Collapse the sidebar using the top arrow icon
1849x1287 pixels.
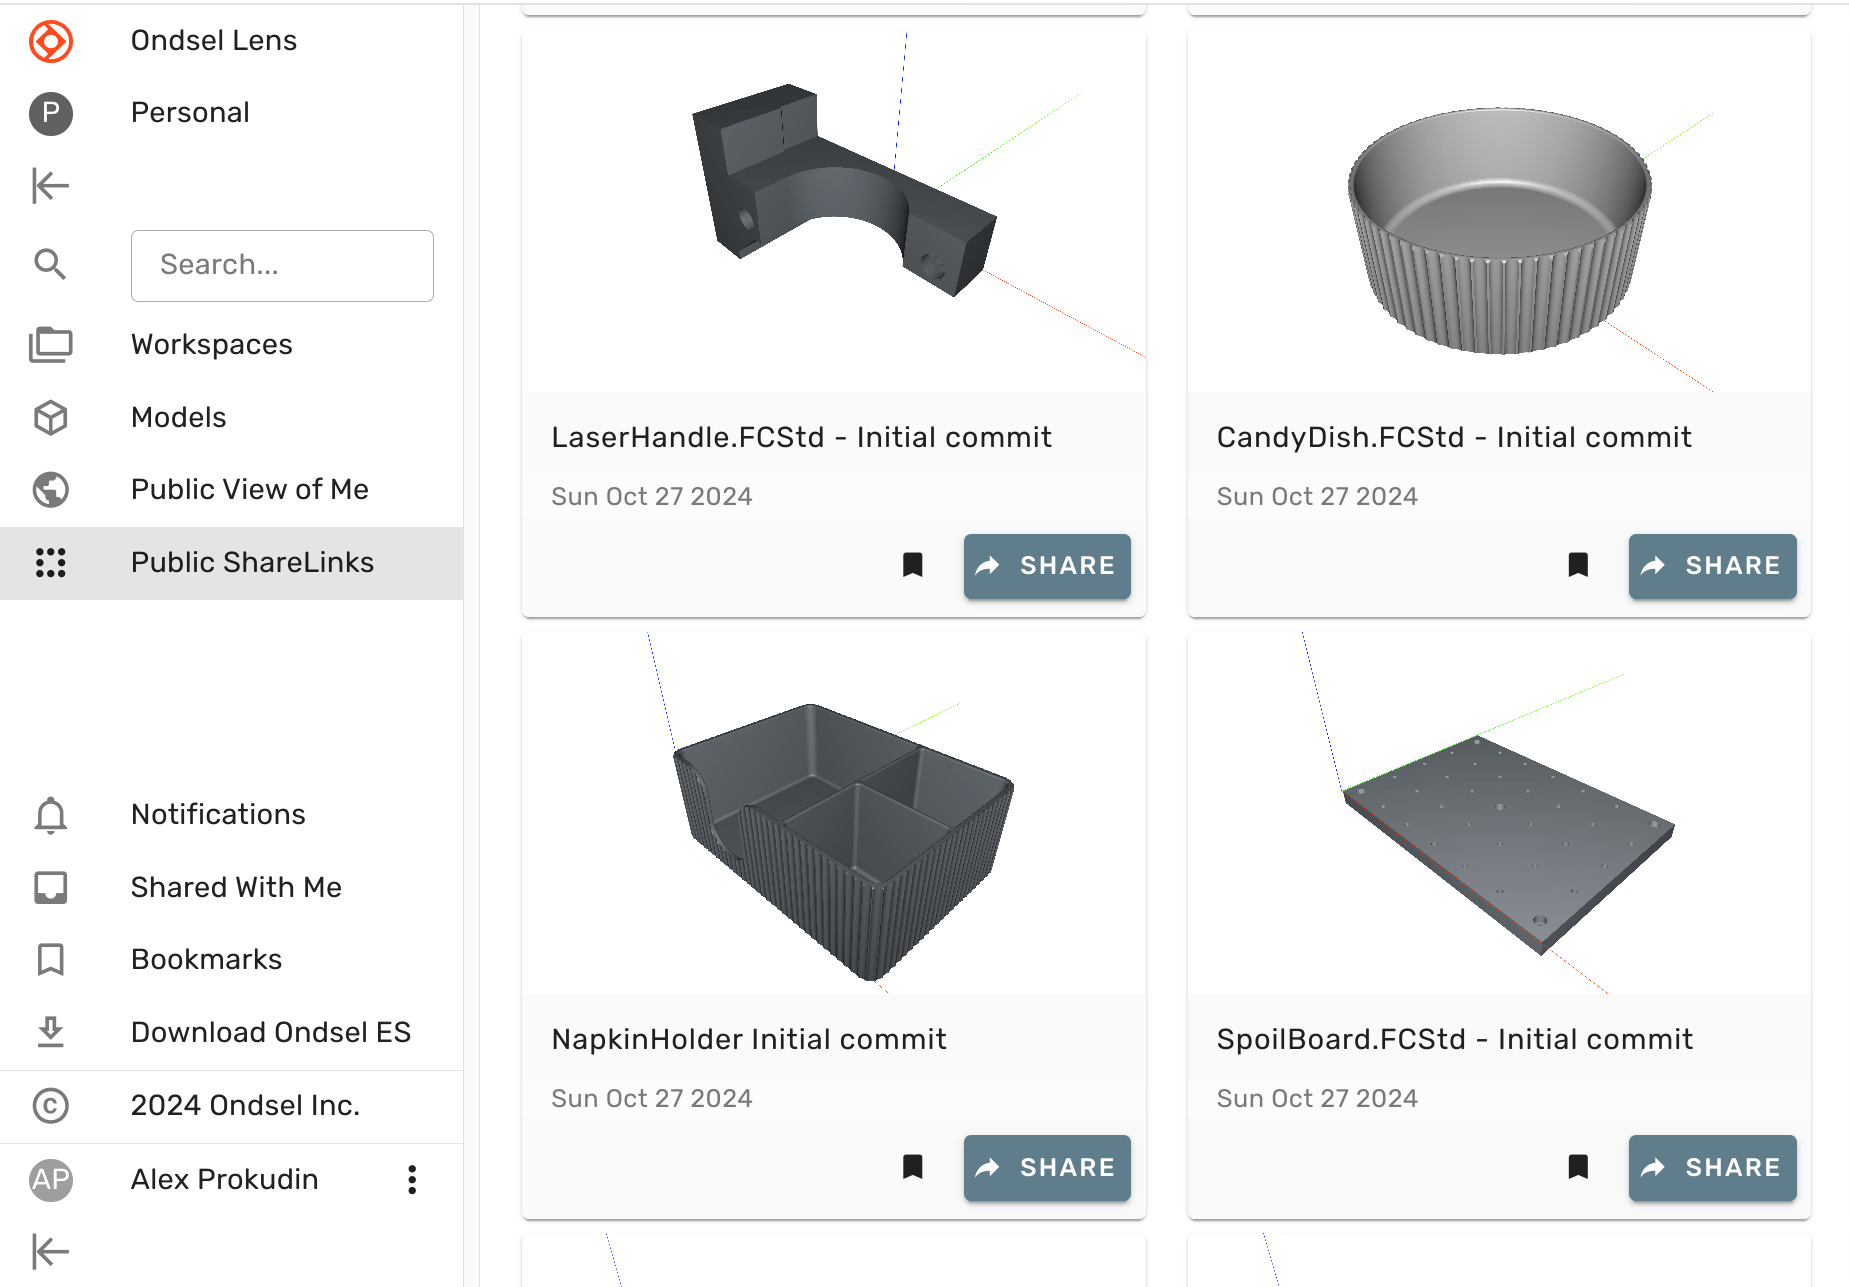point(51,185)
